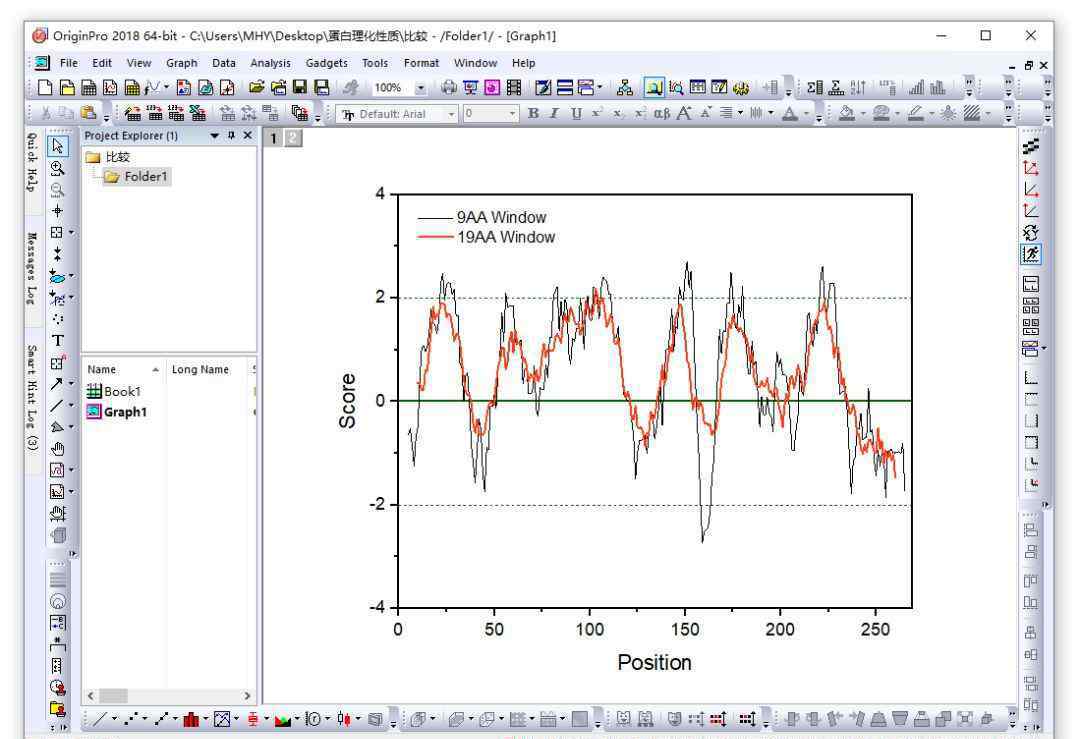This screenshot has width=1080, height=739.
Task: Open the zoom percentage 100% dropdown
Action: coord(421,87)
